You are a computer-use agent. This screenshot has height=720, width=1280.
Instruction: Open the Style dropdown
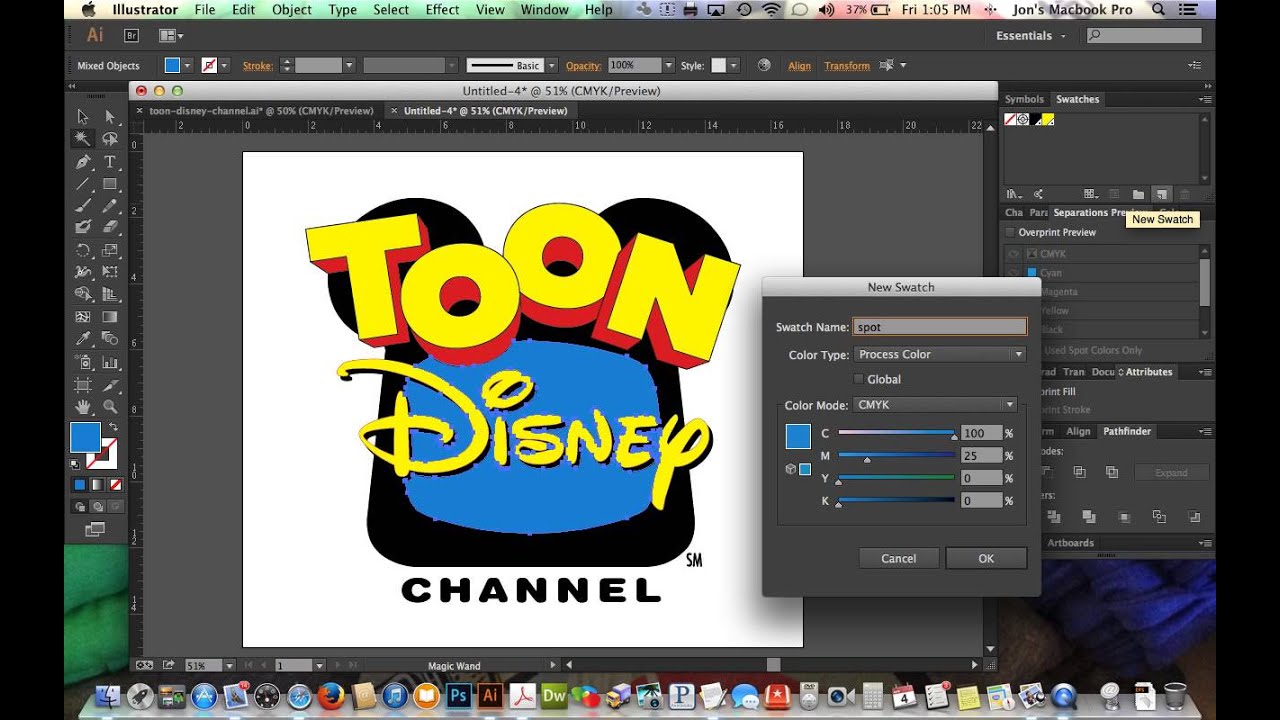pyautogui.click(x=733, y=65)
